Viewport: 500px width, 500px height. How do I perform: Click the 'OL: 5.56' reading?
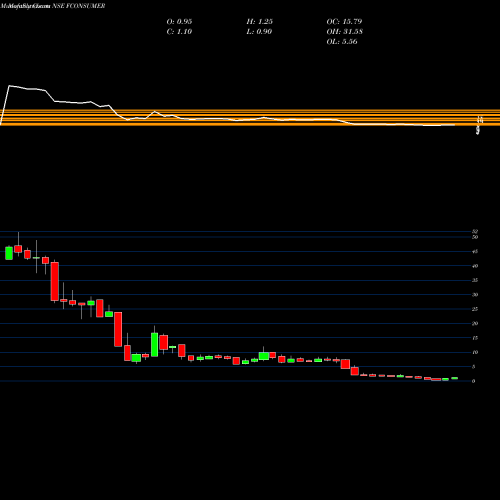[342, 41]
